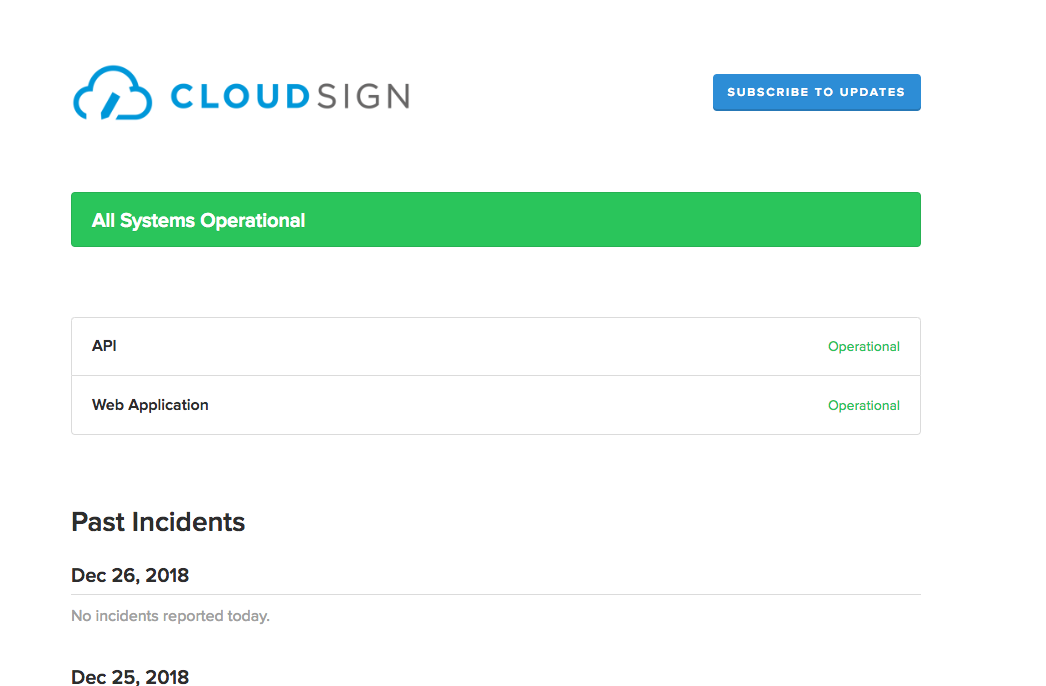
Task: Click the word UPDATES on the subscribe button
Action: pos(872,92)
